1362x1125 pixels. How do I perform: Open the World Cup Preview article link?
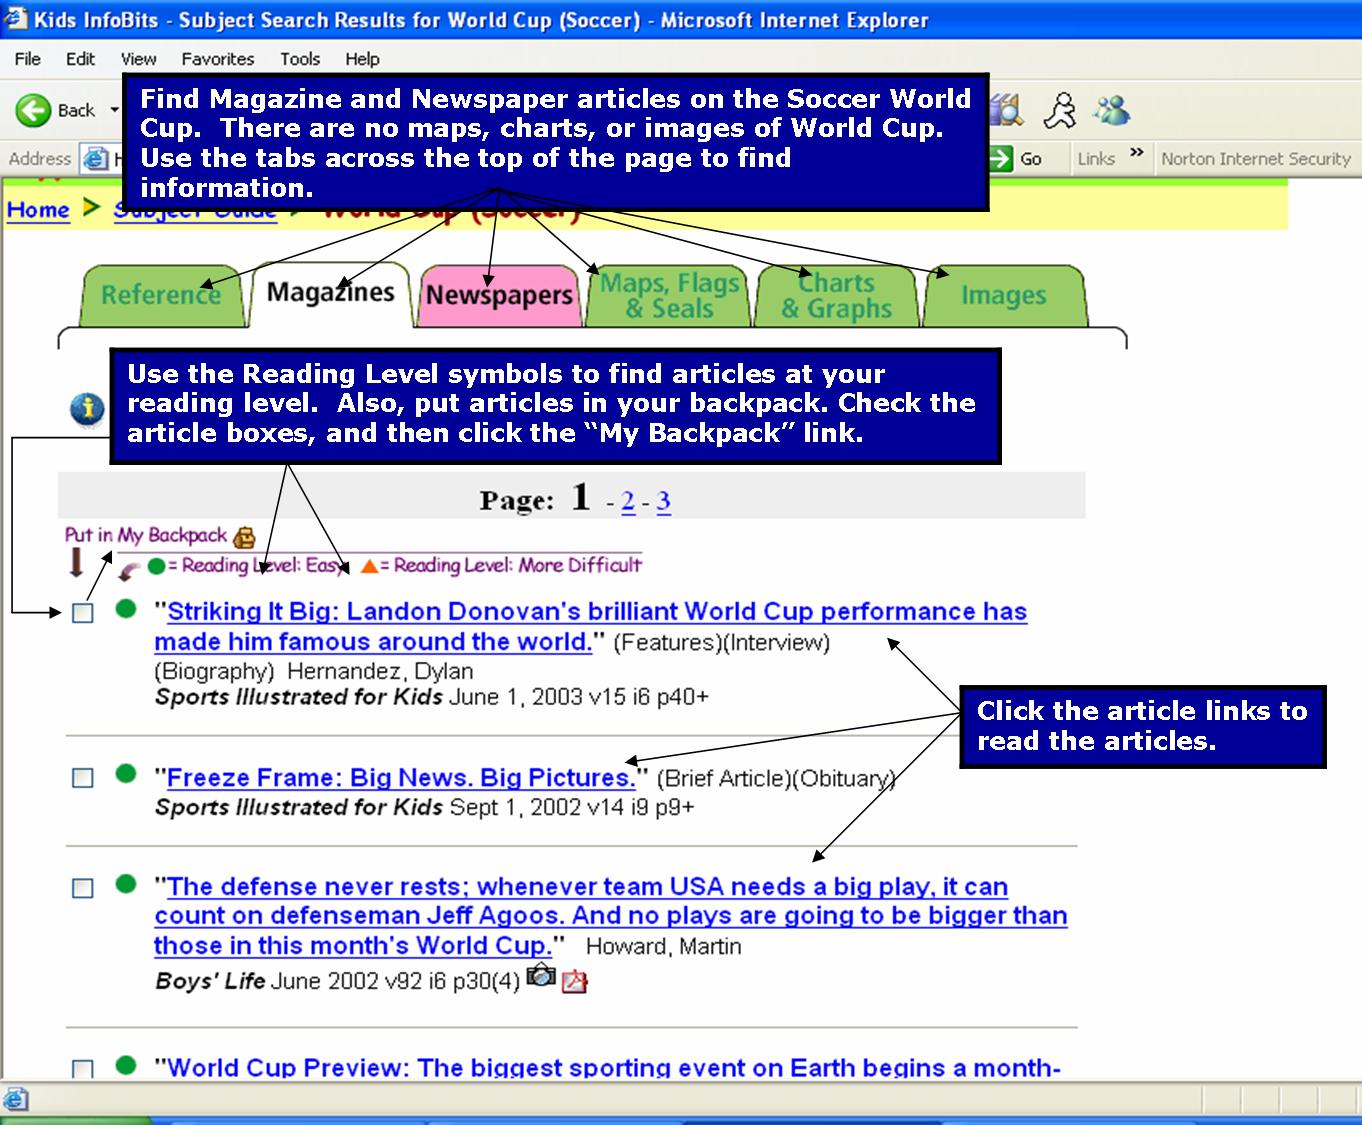pos(614,1067)
